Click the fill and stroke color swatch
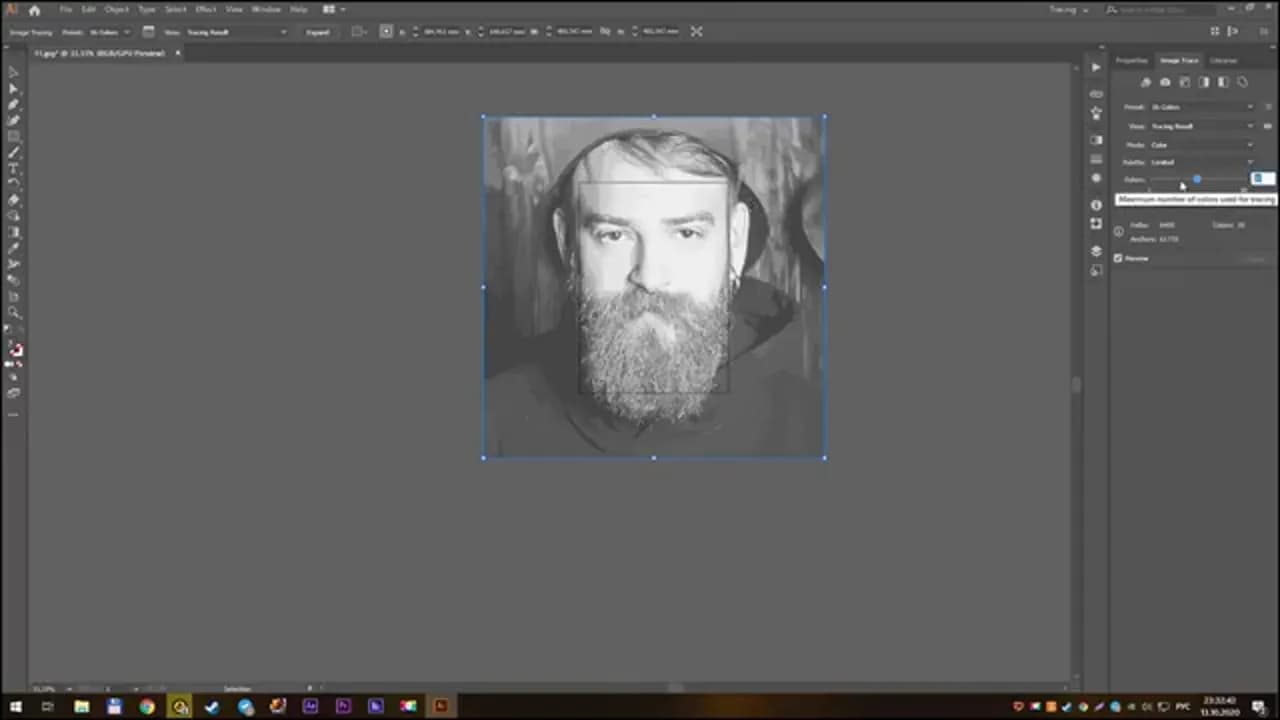 [16, 349]
